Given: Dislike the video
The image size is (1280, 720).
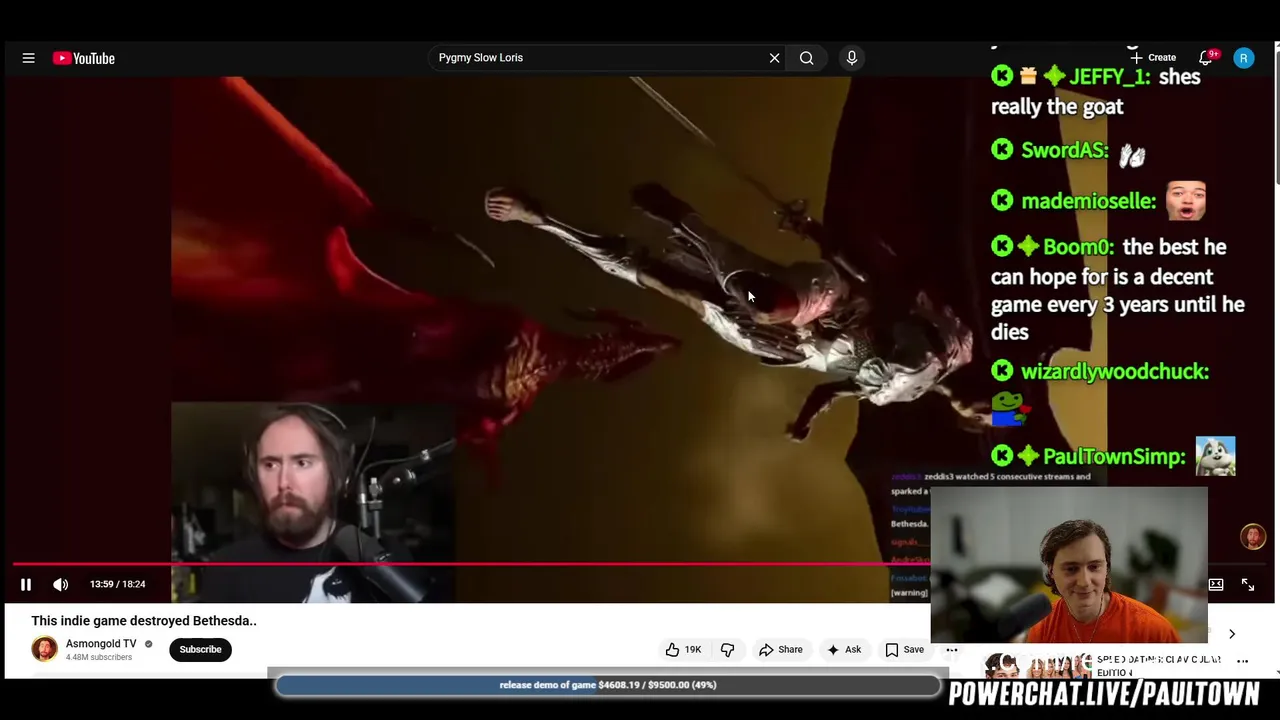Looking at the screenshot, I should click(727, 650).
